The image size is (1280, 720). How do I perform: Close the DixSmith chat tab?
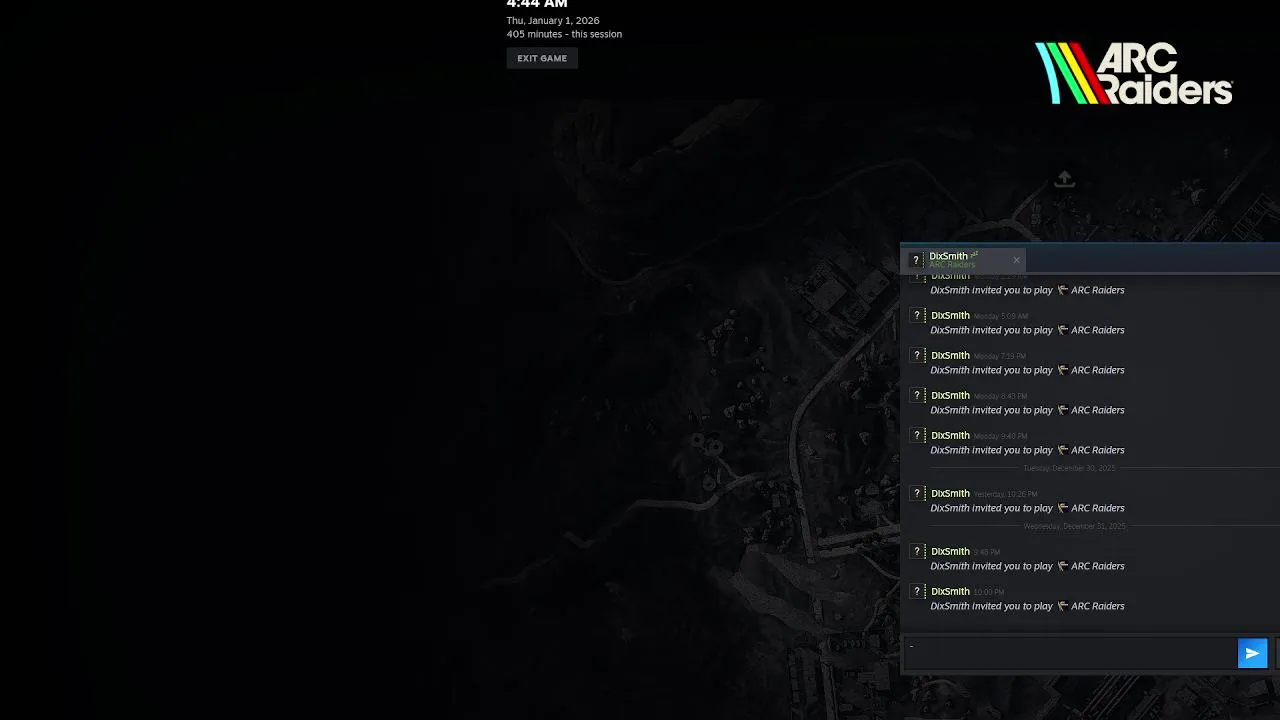(1016, 260)
